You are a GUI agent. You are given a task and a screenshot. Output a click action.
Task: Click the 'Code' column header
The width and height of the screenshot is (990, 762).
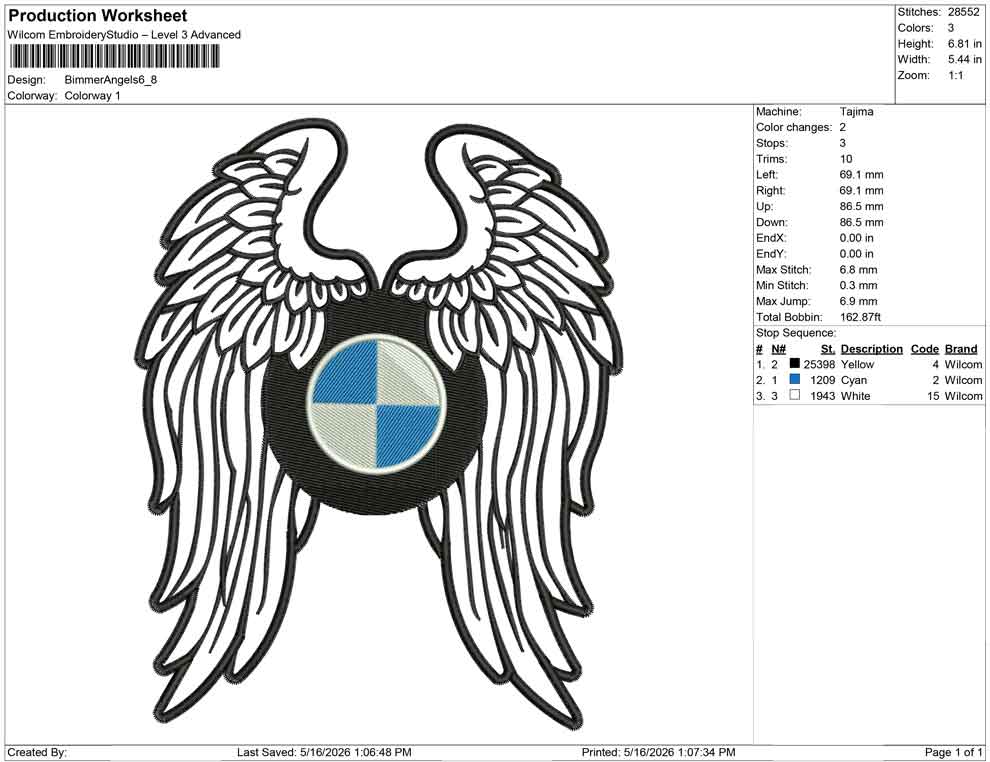click(x=925, y=349)
